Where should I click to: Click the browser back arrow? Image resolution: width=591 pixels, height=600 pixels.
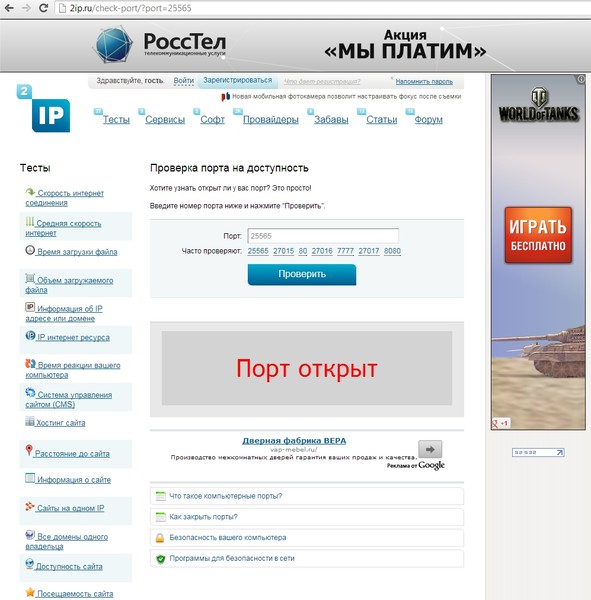9,8
